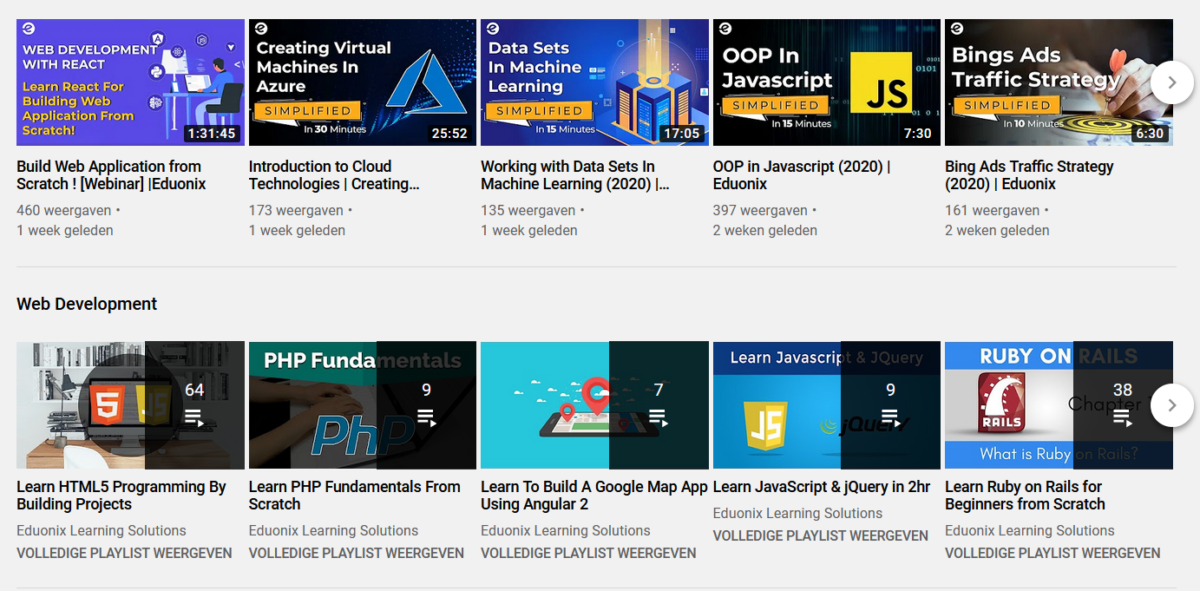Open Eduonix Learning Solutions channel under Google Map playlist

tap(566, 531)
